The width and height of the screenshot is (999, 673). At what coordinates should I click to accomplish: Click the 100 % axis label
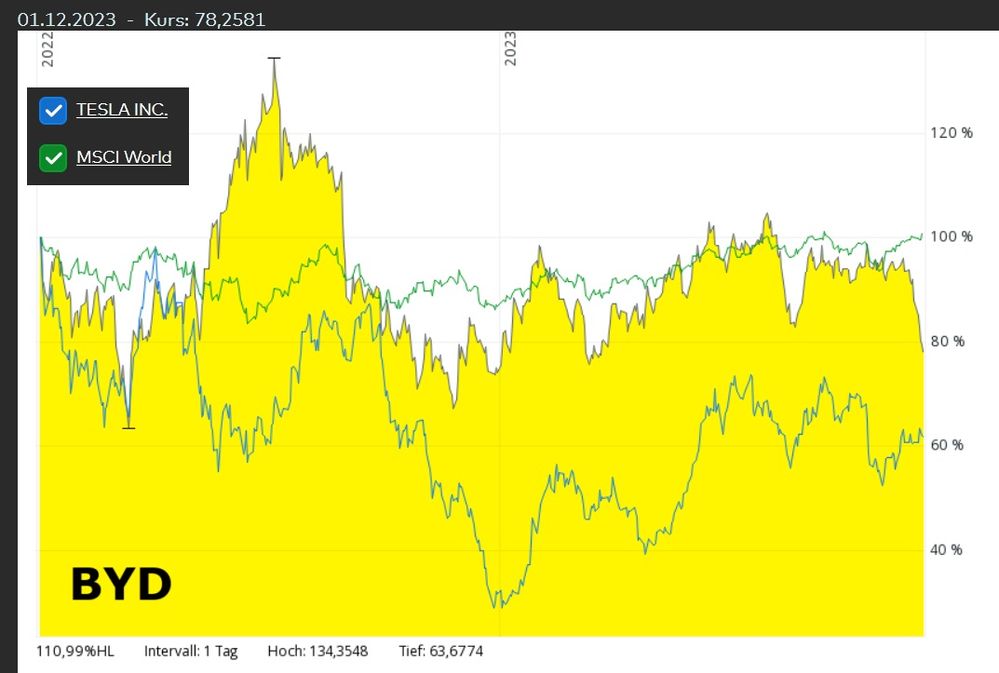tap(951, 236)
